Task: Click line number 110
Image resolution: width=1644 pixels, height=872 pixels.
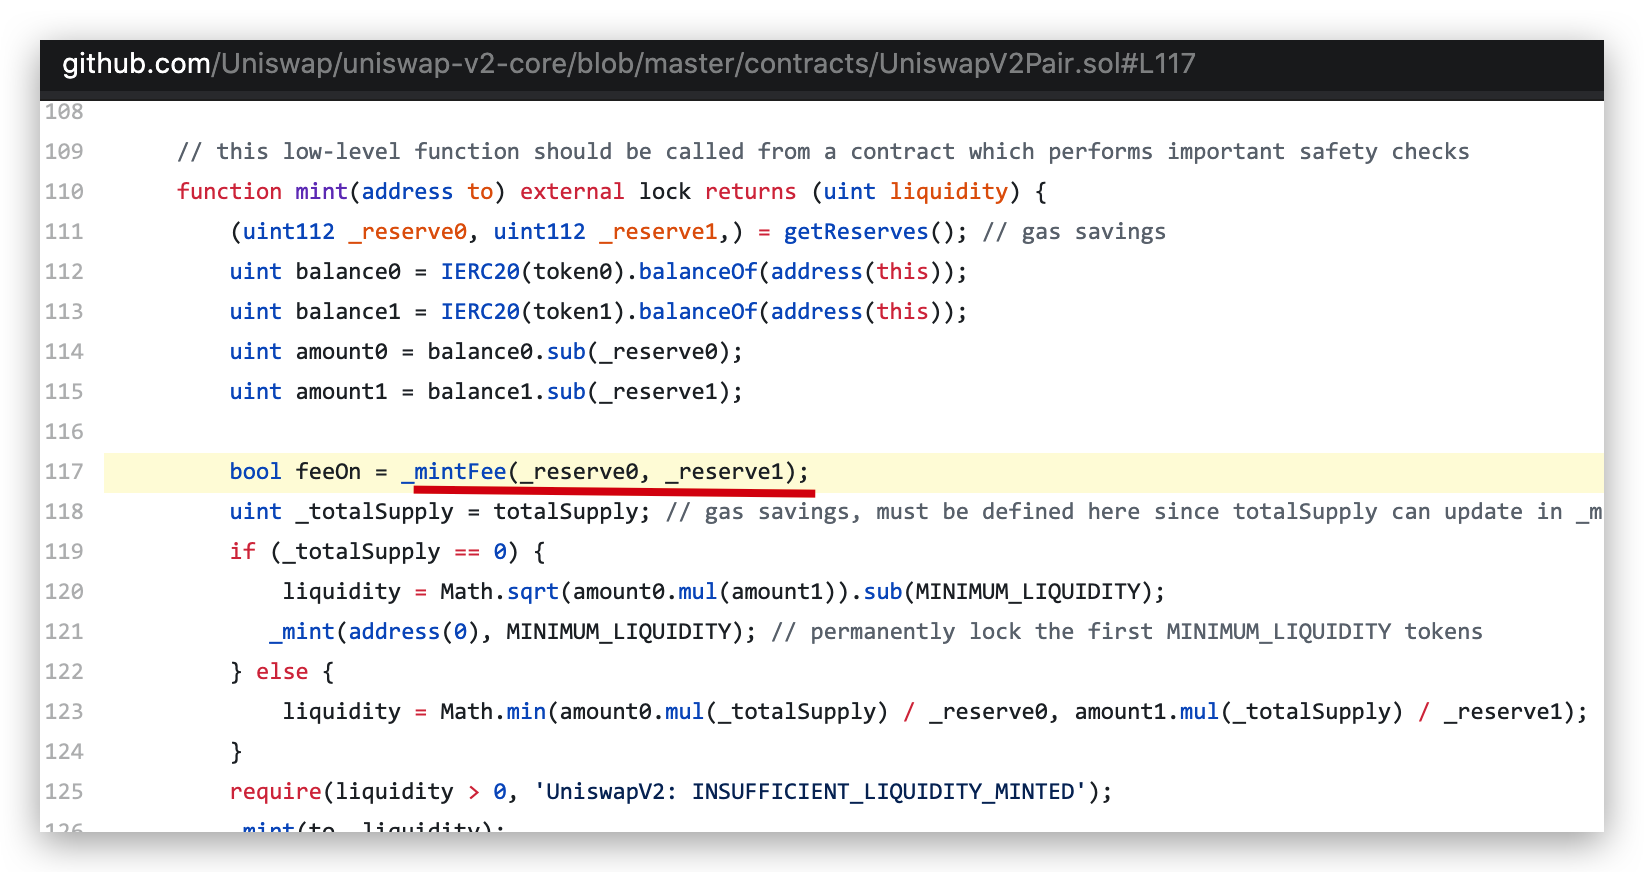Action: pos(64,192)
